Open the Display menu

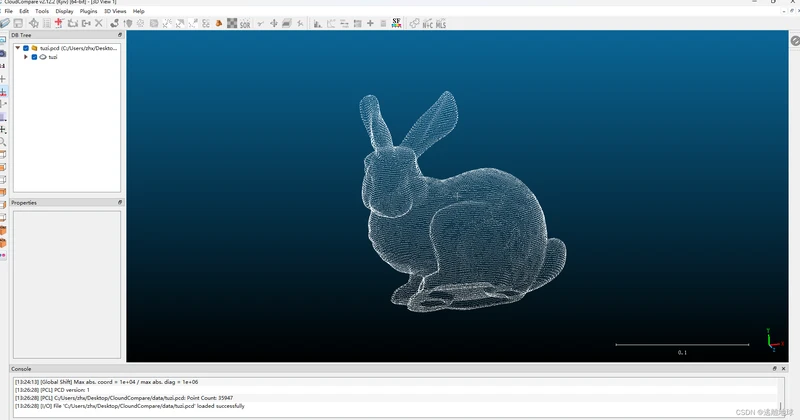click(64, 11)
